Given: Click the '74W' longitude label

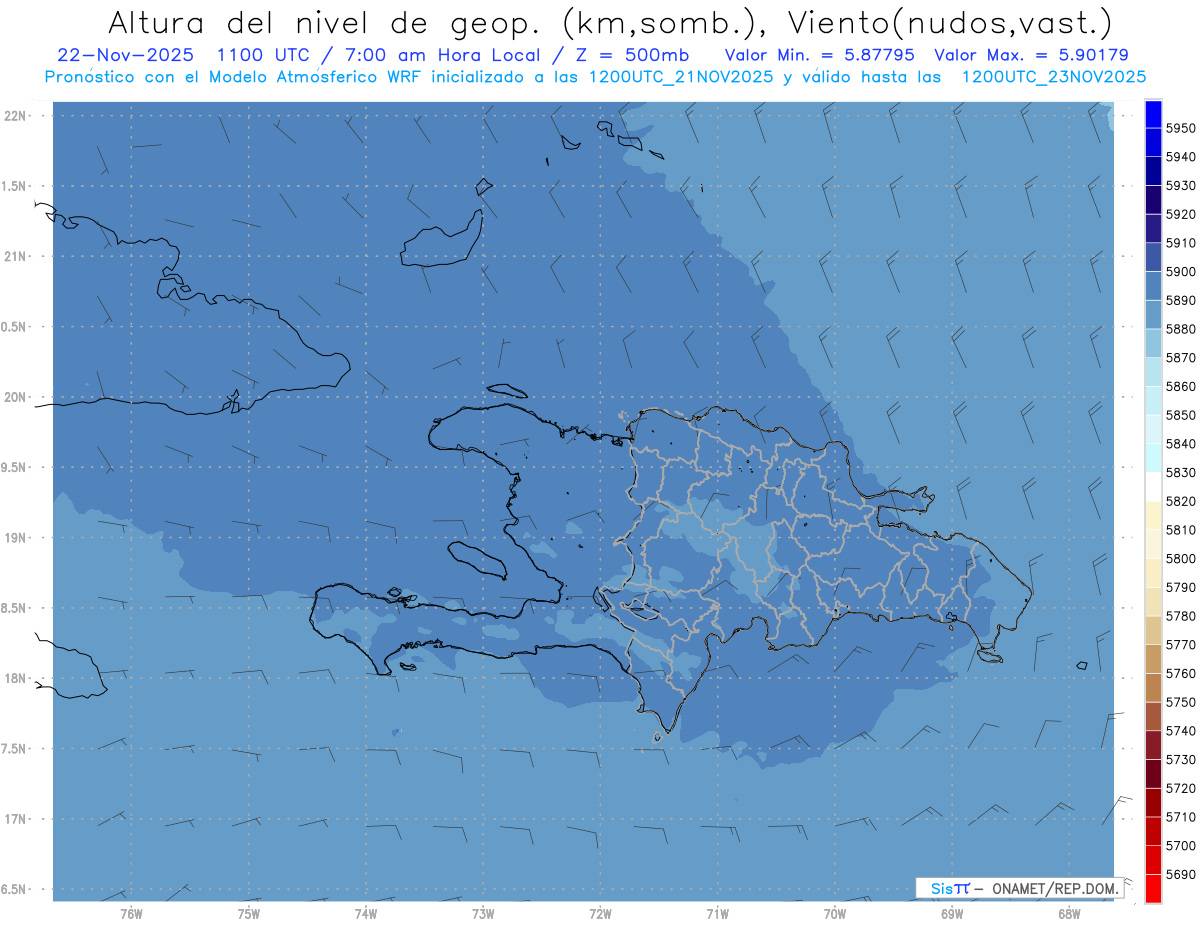Looking at the screenshot, I should click(365, 912).
